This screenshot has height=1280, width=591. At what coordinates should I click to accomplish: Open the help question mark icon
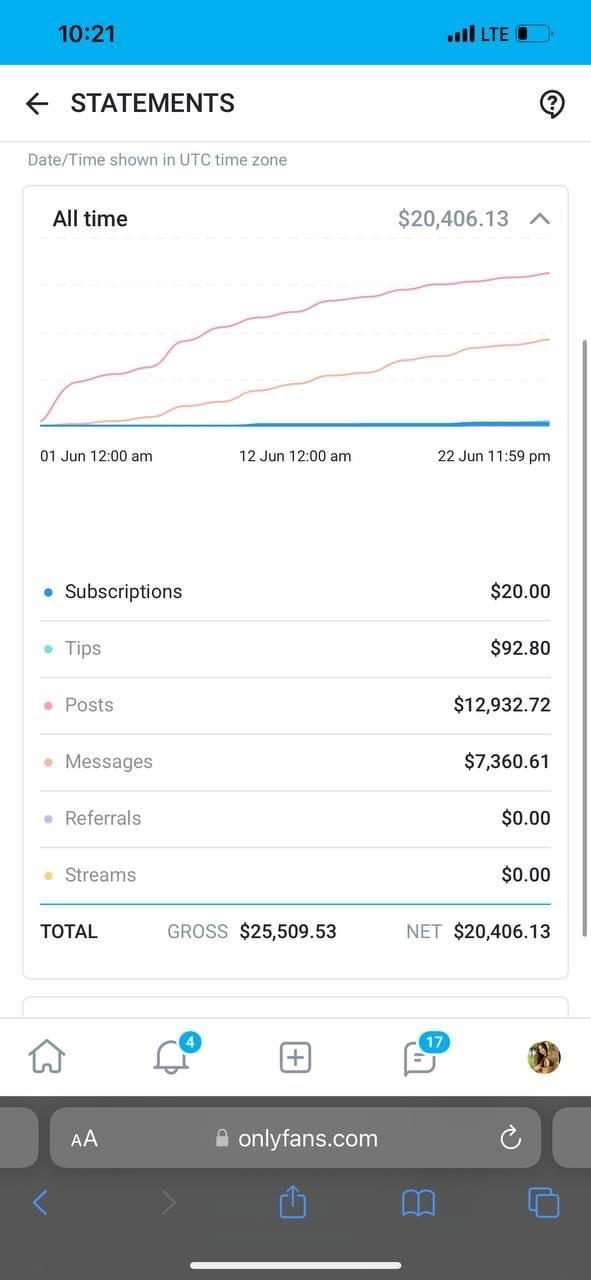(x=552, y=104)
